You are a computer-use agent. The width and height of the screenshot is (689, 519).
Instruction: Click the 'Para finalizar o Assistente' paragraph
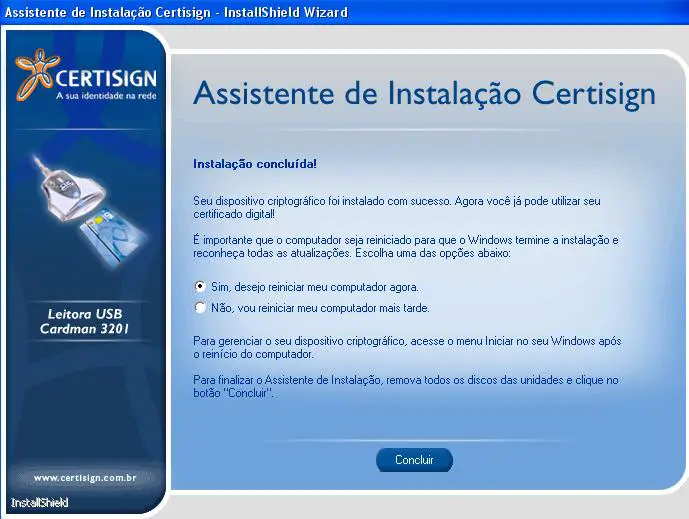pyautogui.click(x=406, y=386)
